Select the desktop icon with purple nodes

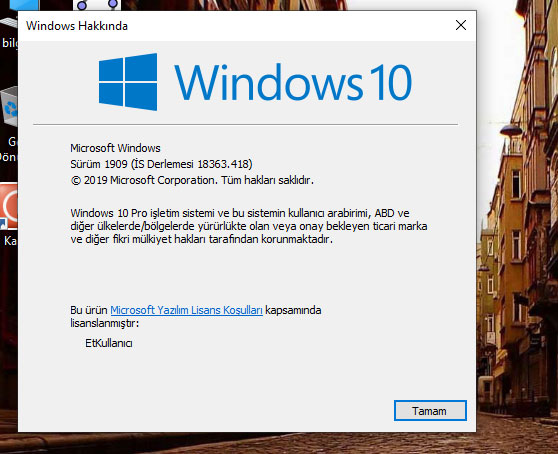(x=97, y=5)
